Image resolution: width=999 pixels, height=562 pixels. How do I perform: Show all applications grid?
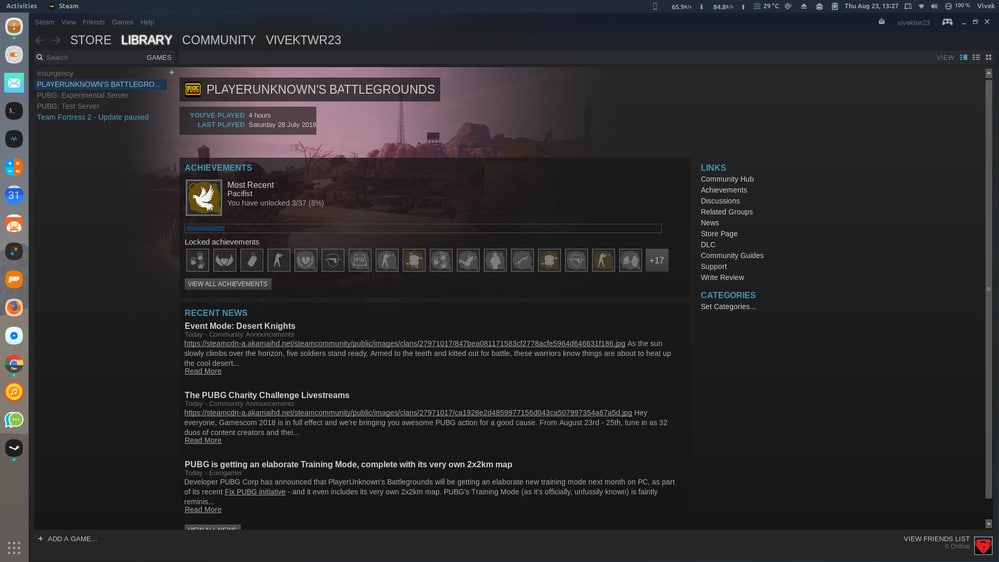point(14,547)
